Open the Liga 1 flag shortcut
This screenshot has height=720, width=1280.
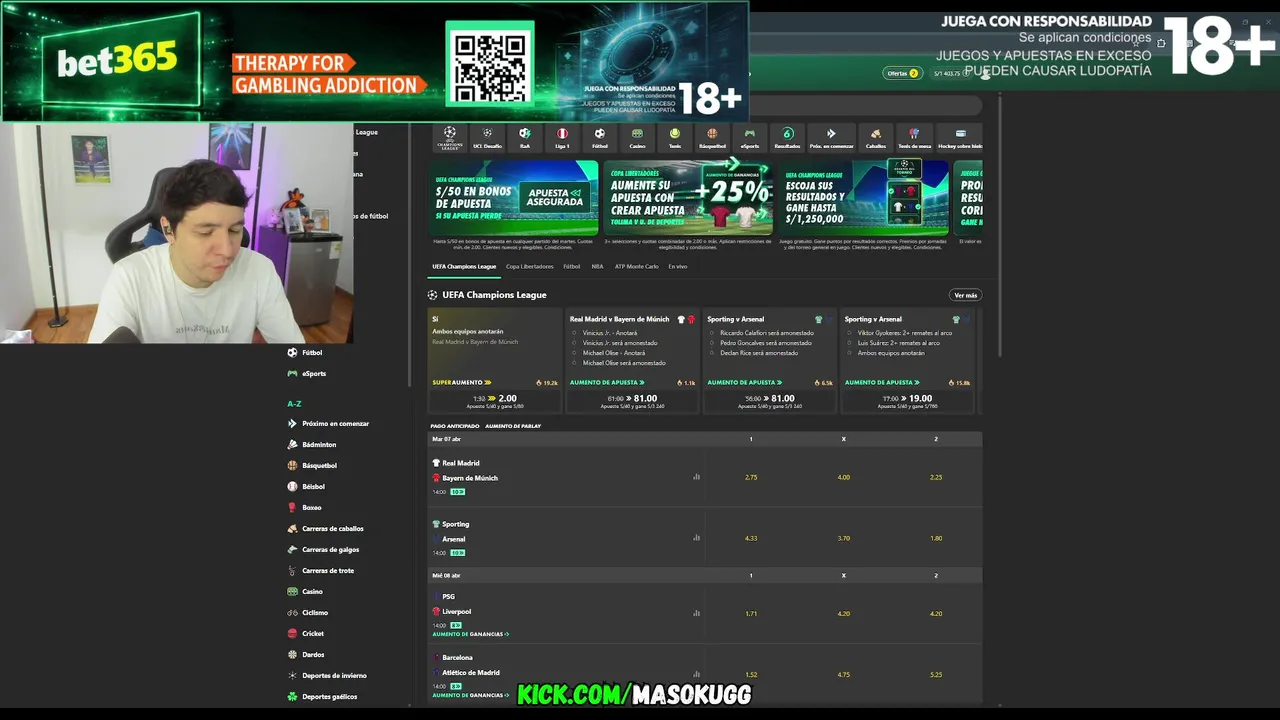tap(562, 138)
